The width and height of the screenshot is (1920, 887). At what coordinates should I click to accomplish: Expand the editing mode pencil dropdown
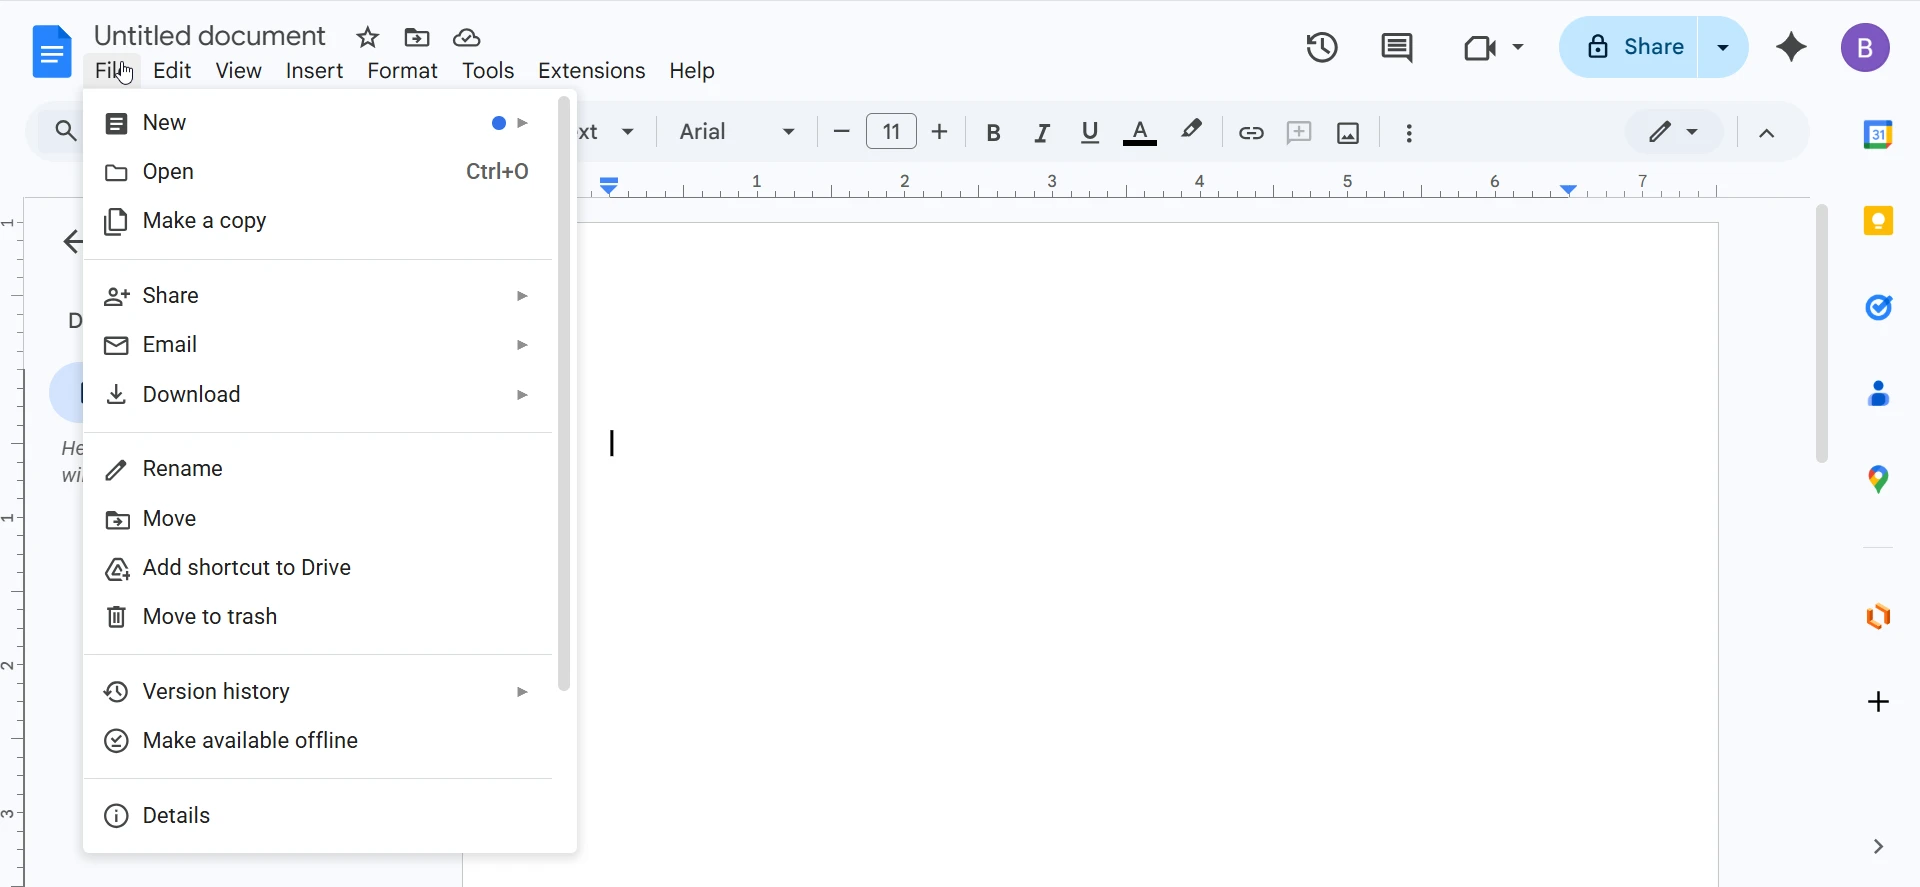pos(1673,132)
